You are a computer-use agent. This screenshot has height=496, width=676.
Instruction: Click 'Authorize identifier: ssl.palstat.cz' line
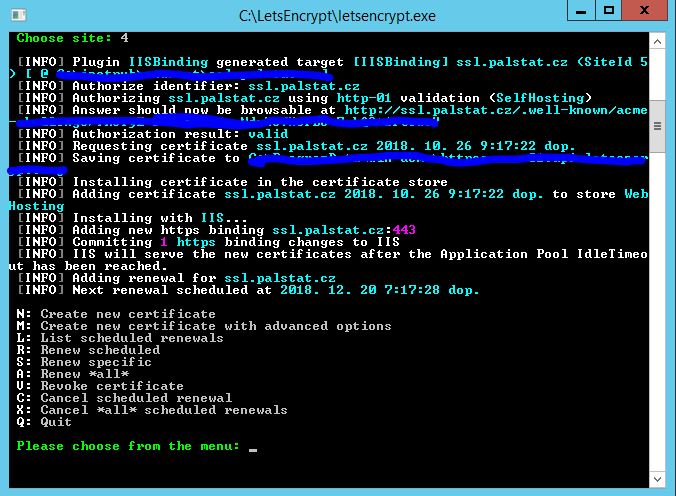(188, 86)
